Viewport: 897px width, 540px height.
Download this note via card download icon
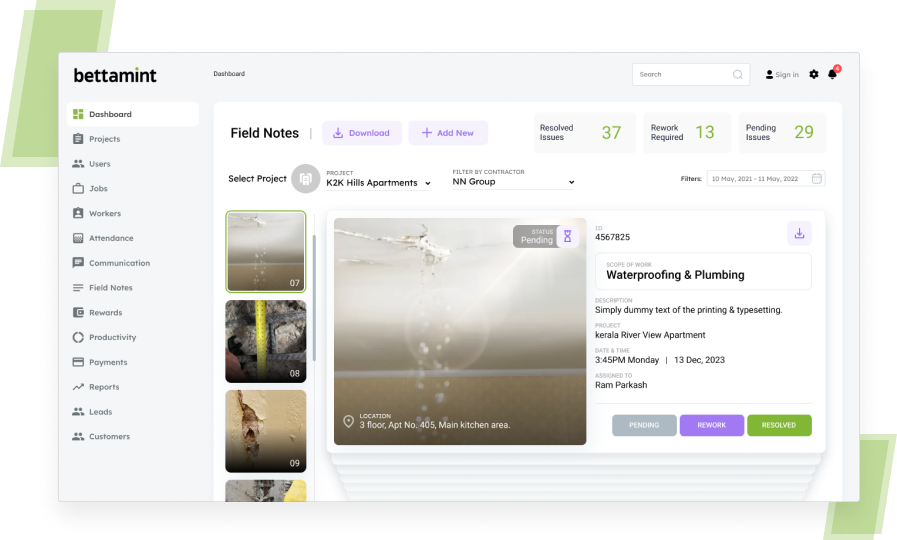click(799, 233)
